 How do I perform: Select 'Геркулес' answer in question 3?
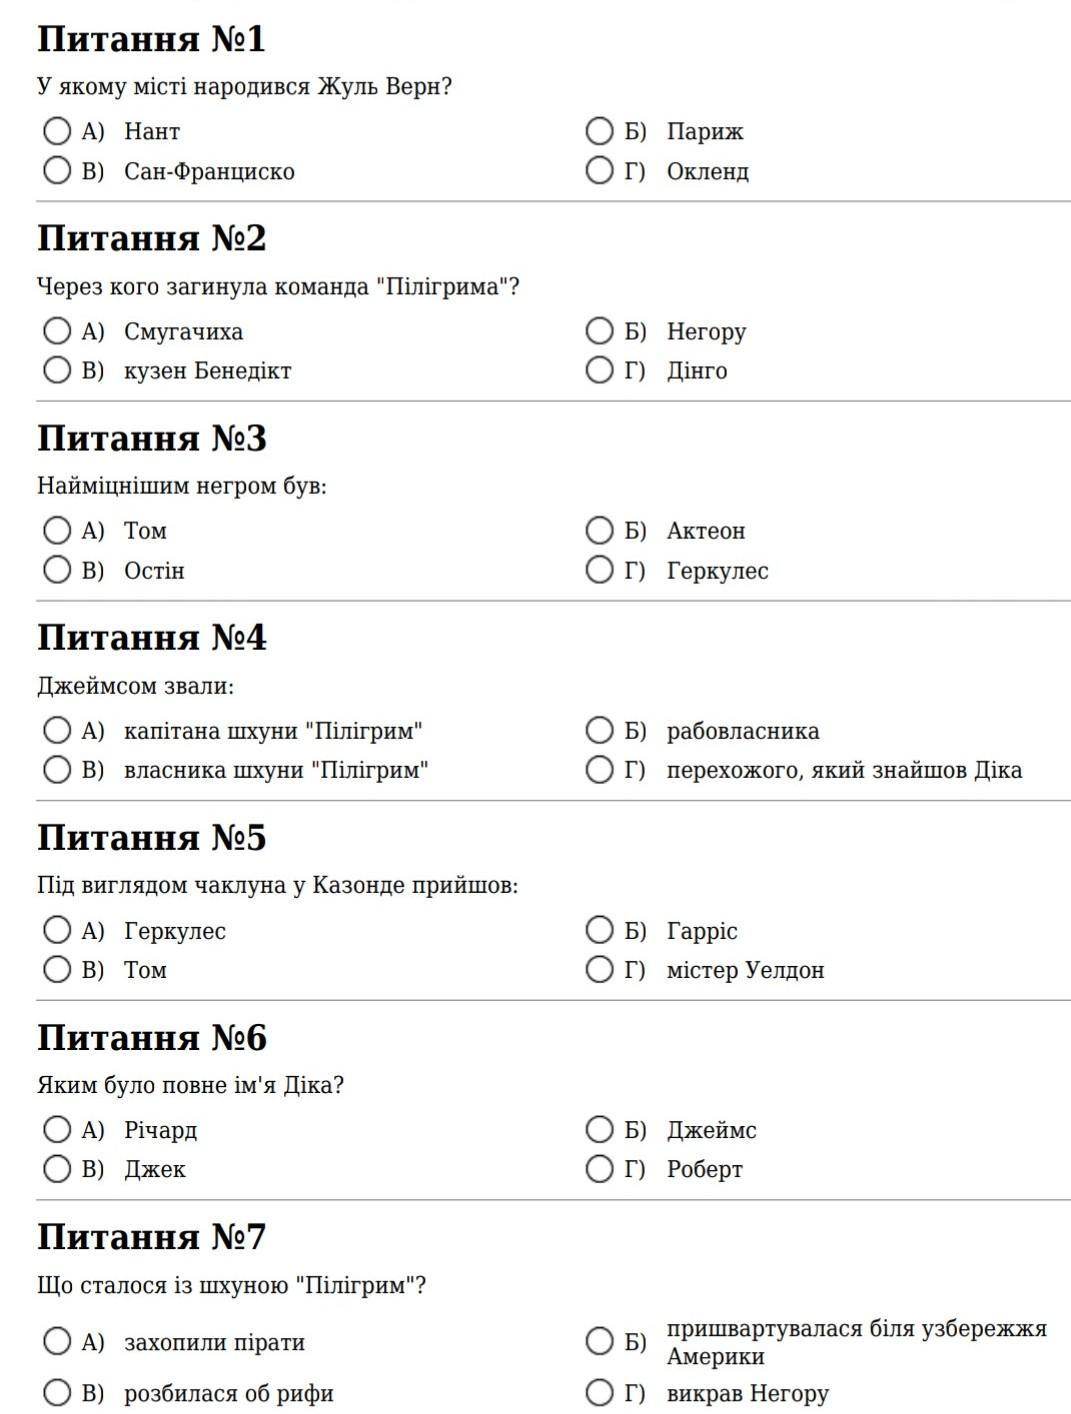[x=599, y=570]
